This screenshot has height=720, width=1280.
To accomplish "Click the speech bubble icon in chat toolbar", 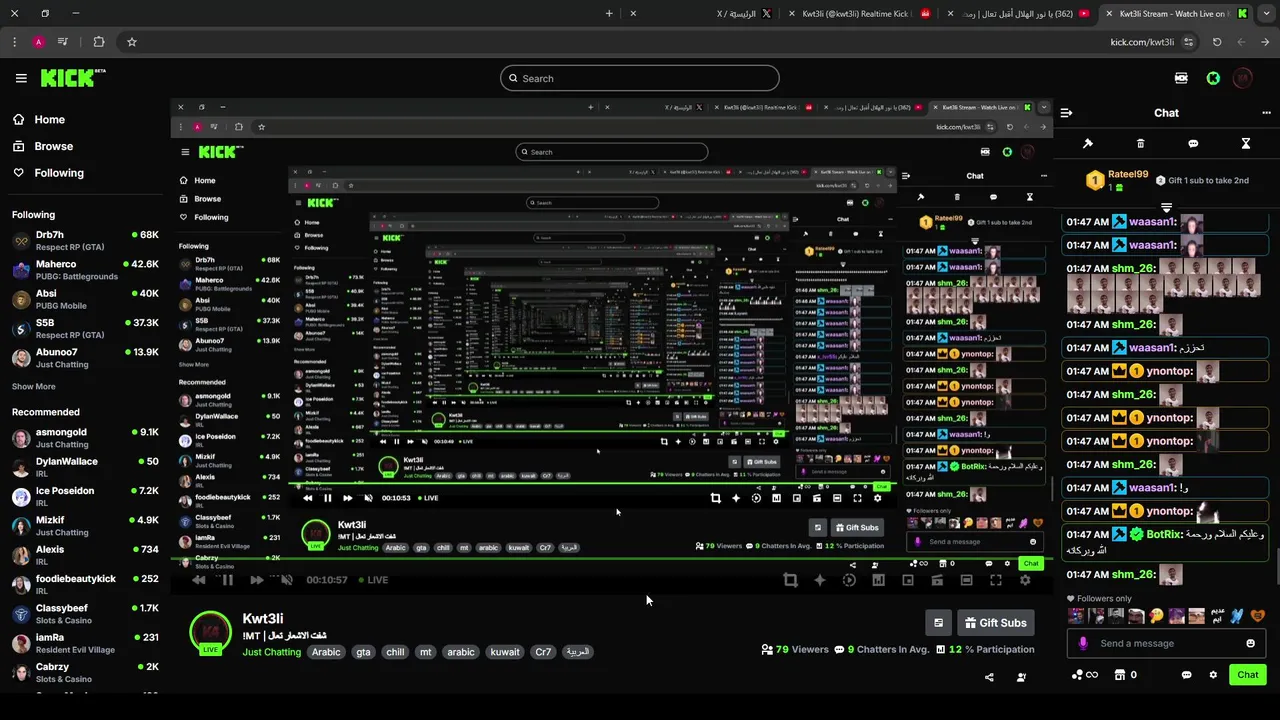I will tap(1193, 144).
